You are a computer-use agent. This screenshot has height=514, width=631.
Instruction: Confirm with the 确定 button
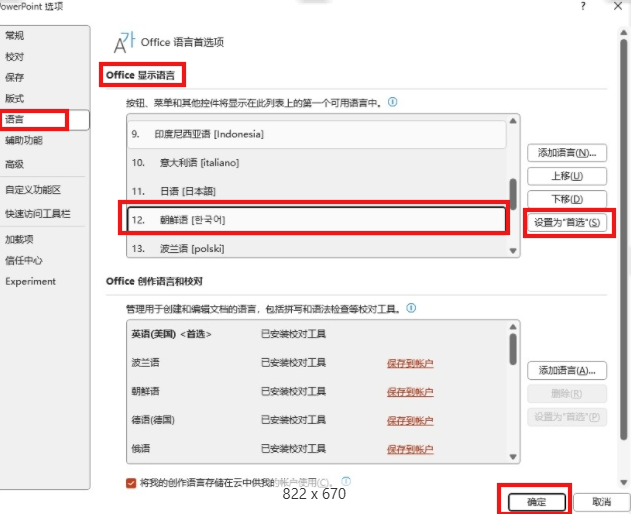(537, 502)
